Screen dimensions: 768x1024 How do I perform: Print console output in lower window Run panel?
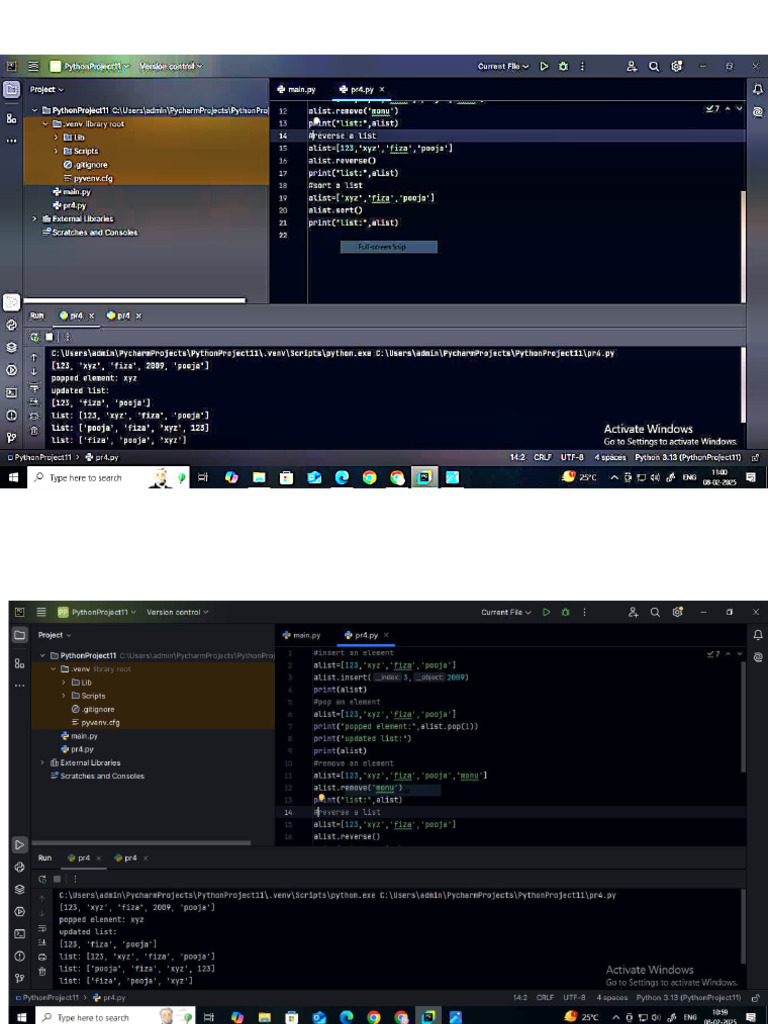[42, 957]
